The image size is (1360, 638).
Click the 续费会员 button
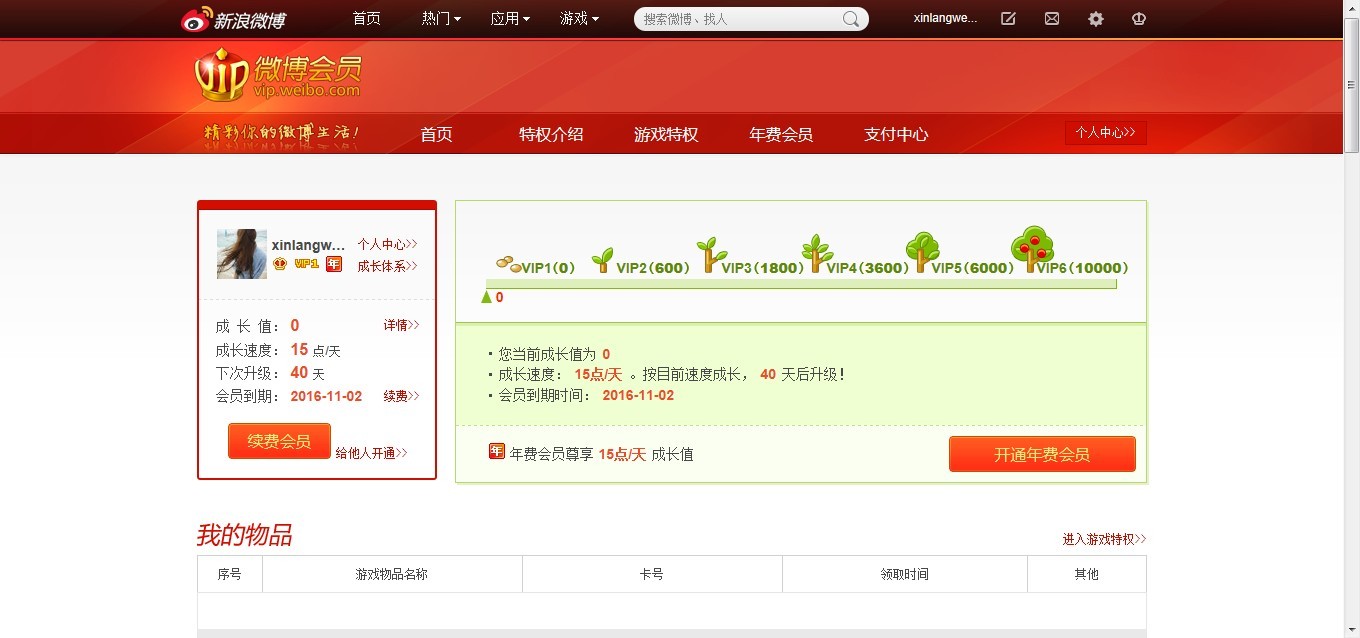click(279, 441)
